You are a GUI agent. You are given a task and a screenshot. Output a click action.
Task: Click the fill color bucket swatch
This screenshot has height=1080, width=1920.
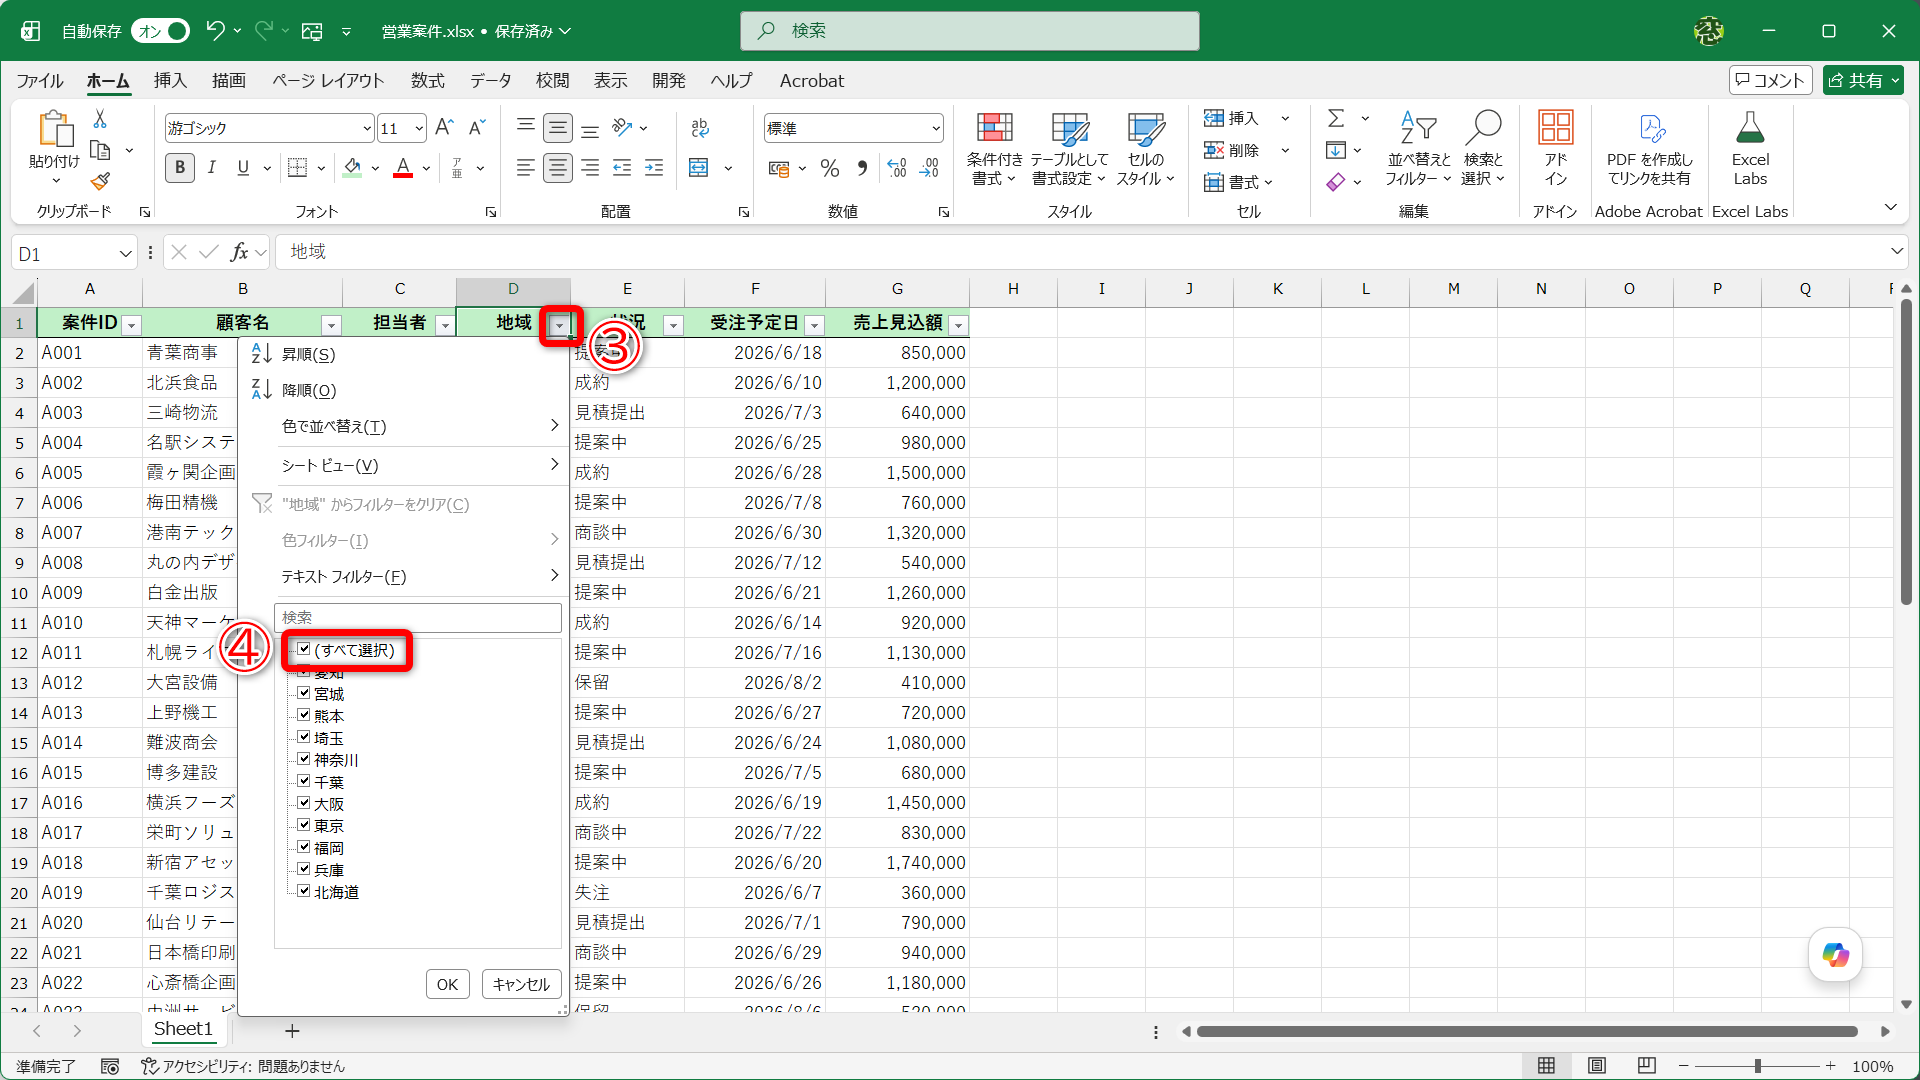(352, 168)
